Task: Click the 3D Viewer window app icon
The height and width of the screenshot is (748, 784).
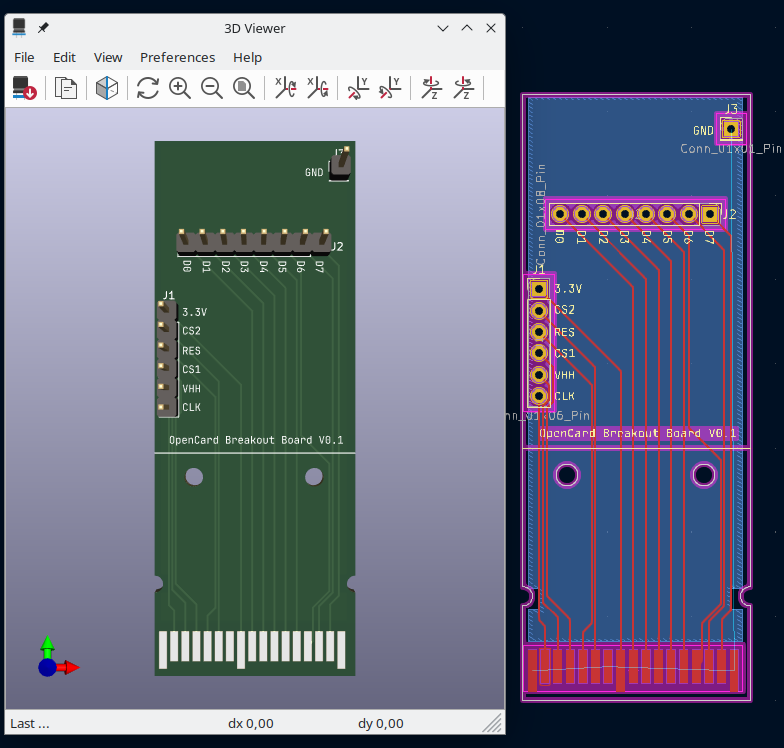Action: (x=19, y=28)
